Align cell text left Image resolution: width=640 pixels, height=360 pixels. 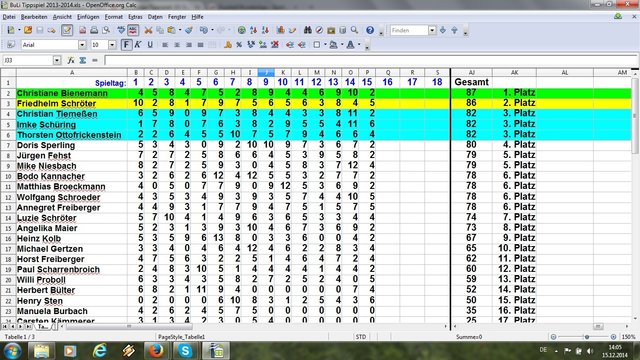coord(165,45)
